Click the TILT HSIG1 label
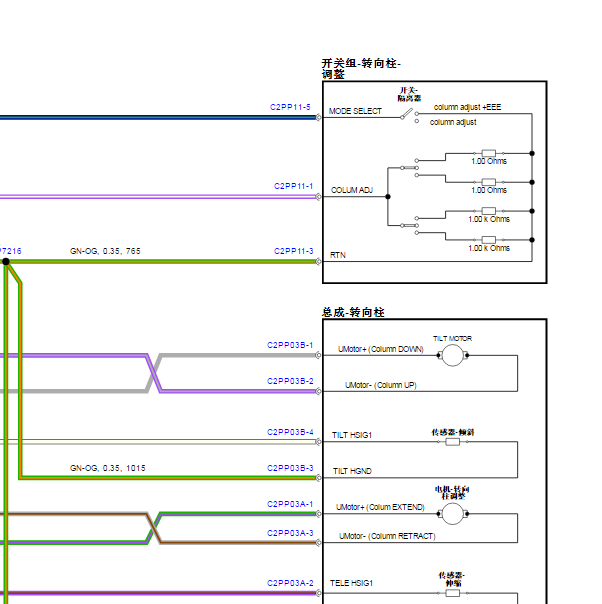The image size is (602, 604). (352, 435)
